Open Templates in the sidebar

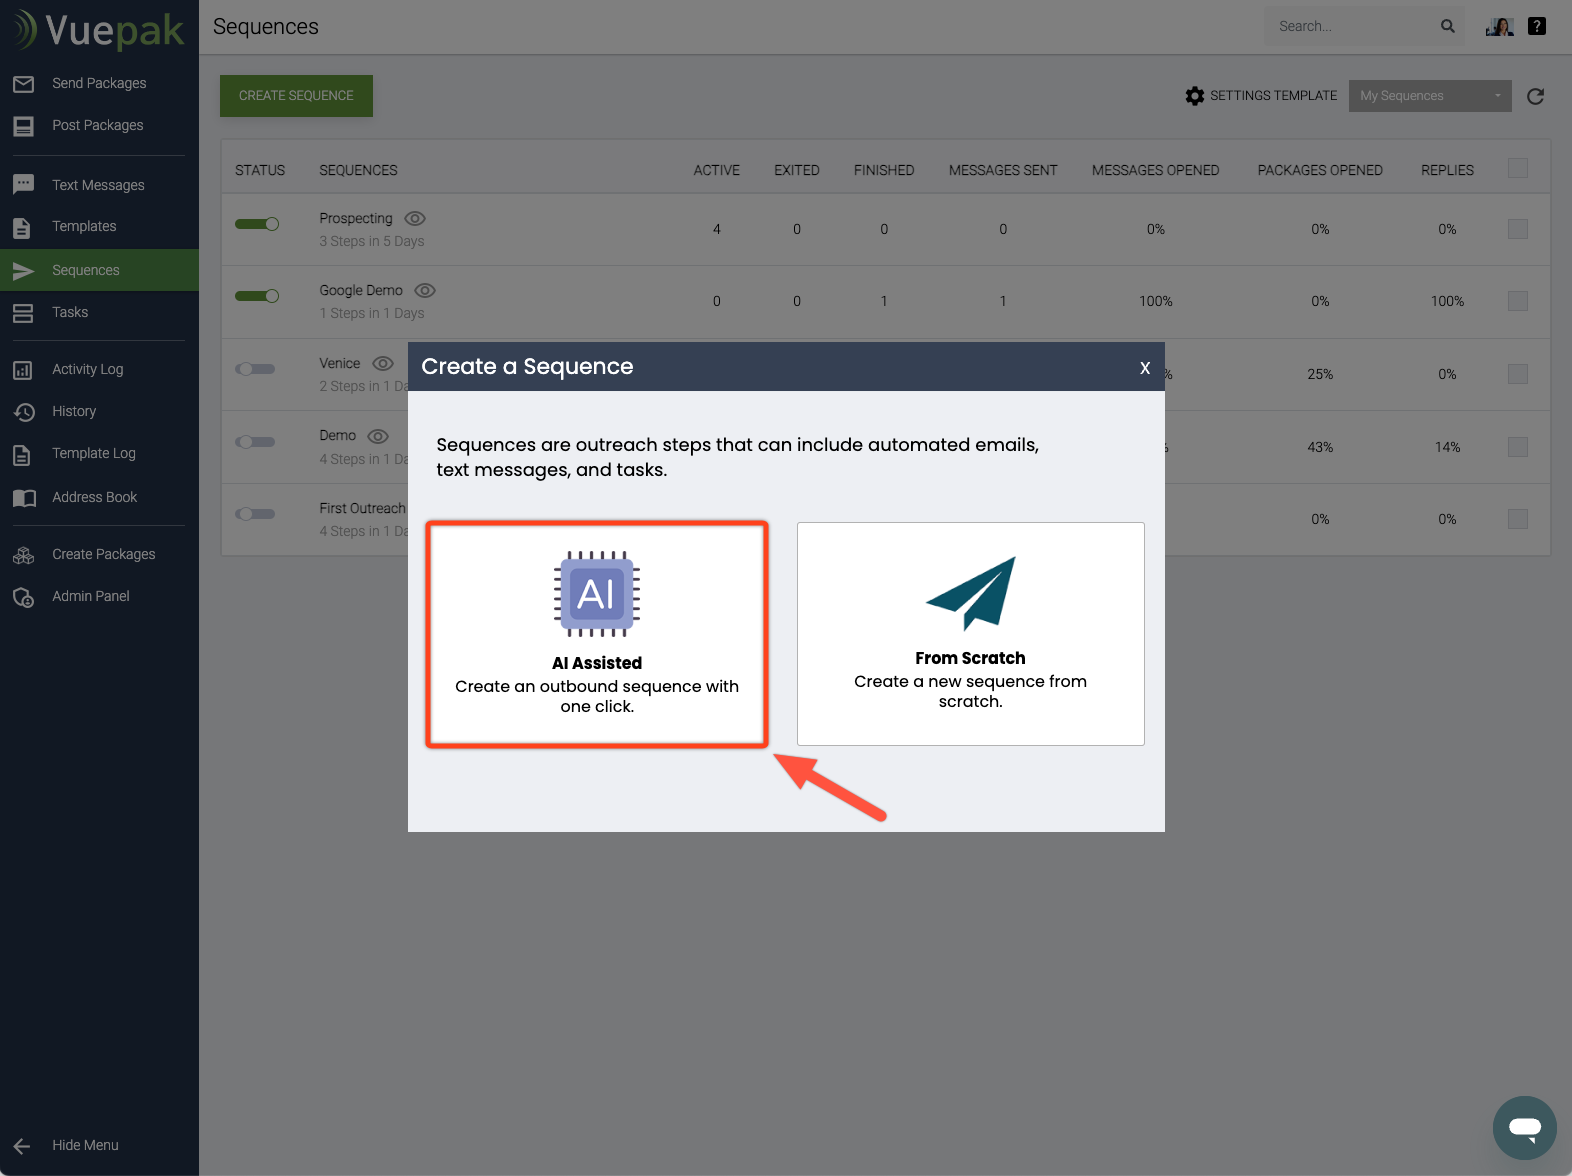(x=84, y=227)
